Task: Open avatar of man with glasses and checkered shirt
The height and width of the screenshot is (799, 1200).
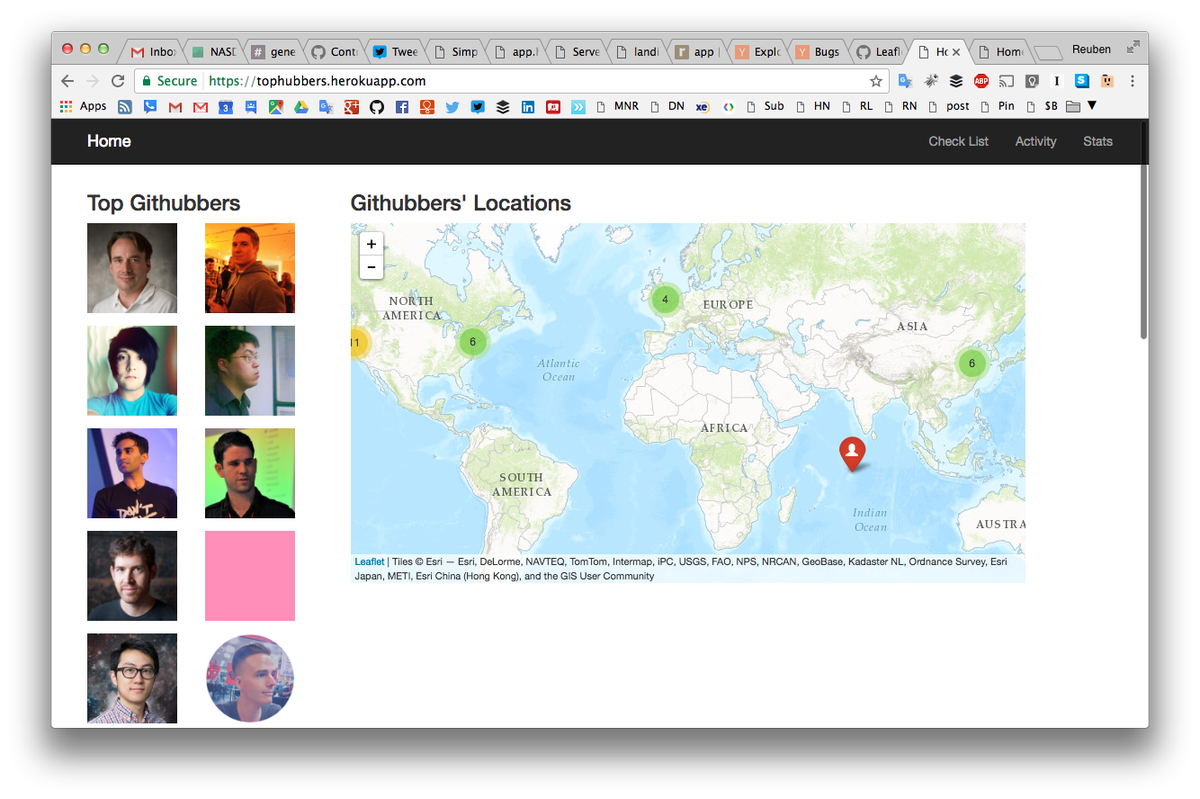Action: click(132, 678)
